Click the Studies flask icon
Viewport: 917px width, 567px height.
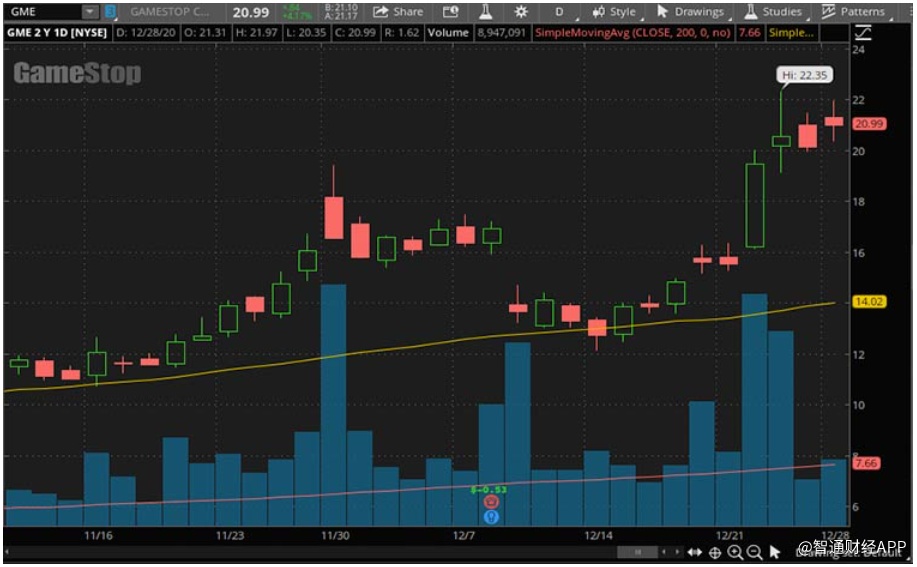click(x=751, y=12)
